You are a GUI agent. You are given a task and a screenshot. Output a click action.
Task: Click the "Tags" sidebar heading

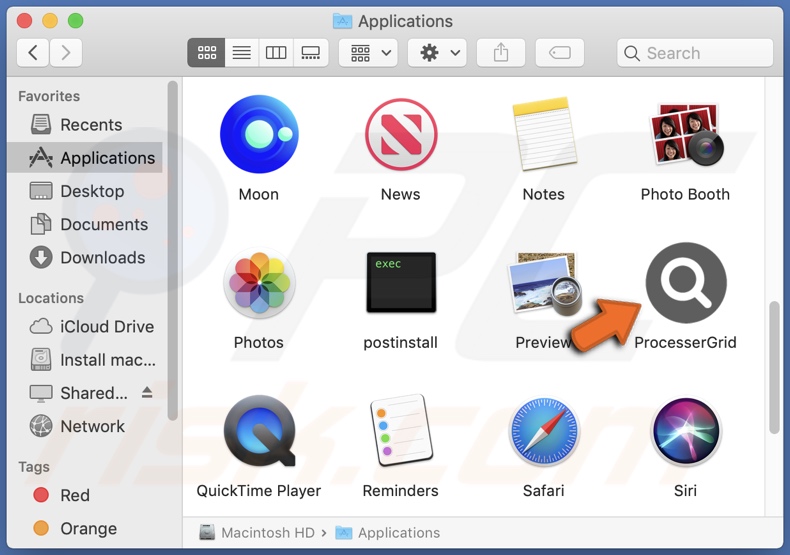pos(34,467)
